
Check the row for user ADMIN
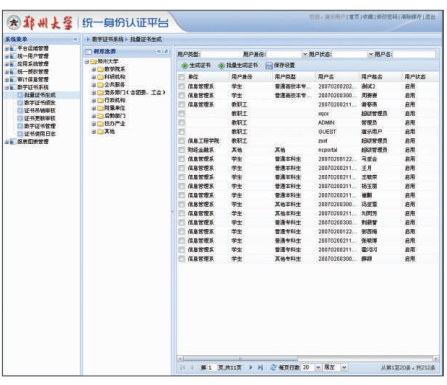coord(182,123)
